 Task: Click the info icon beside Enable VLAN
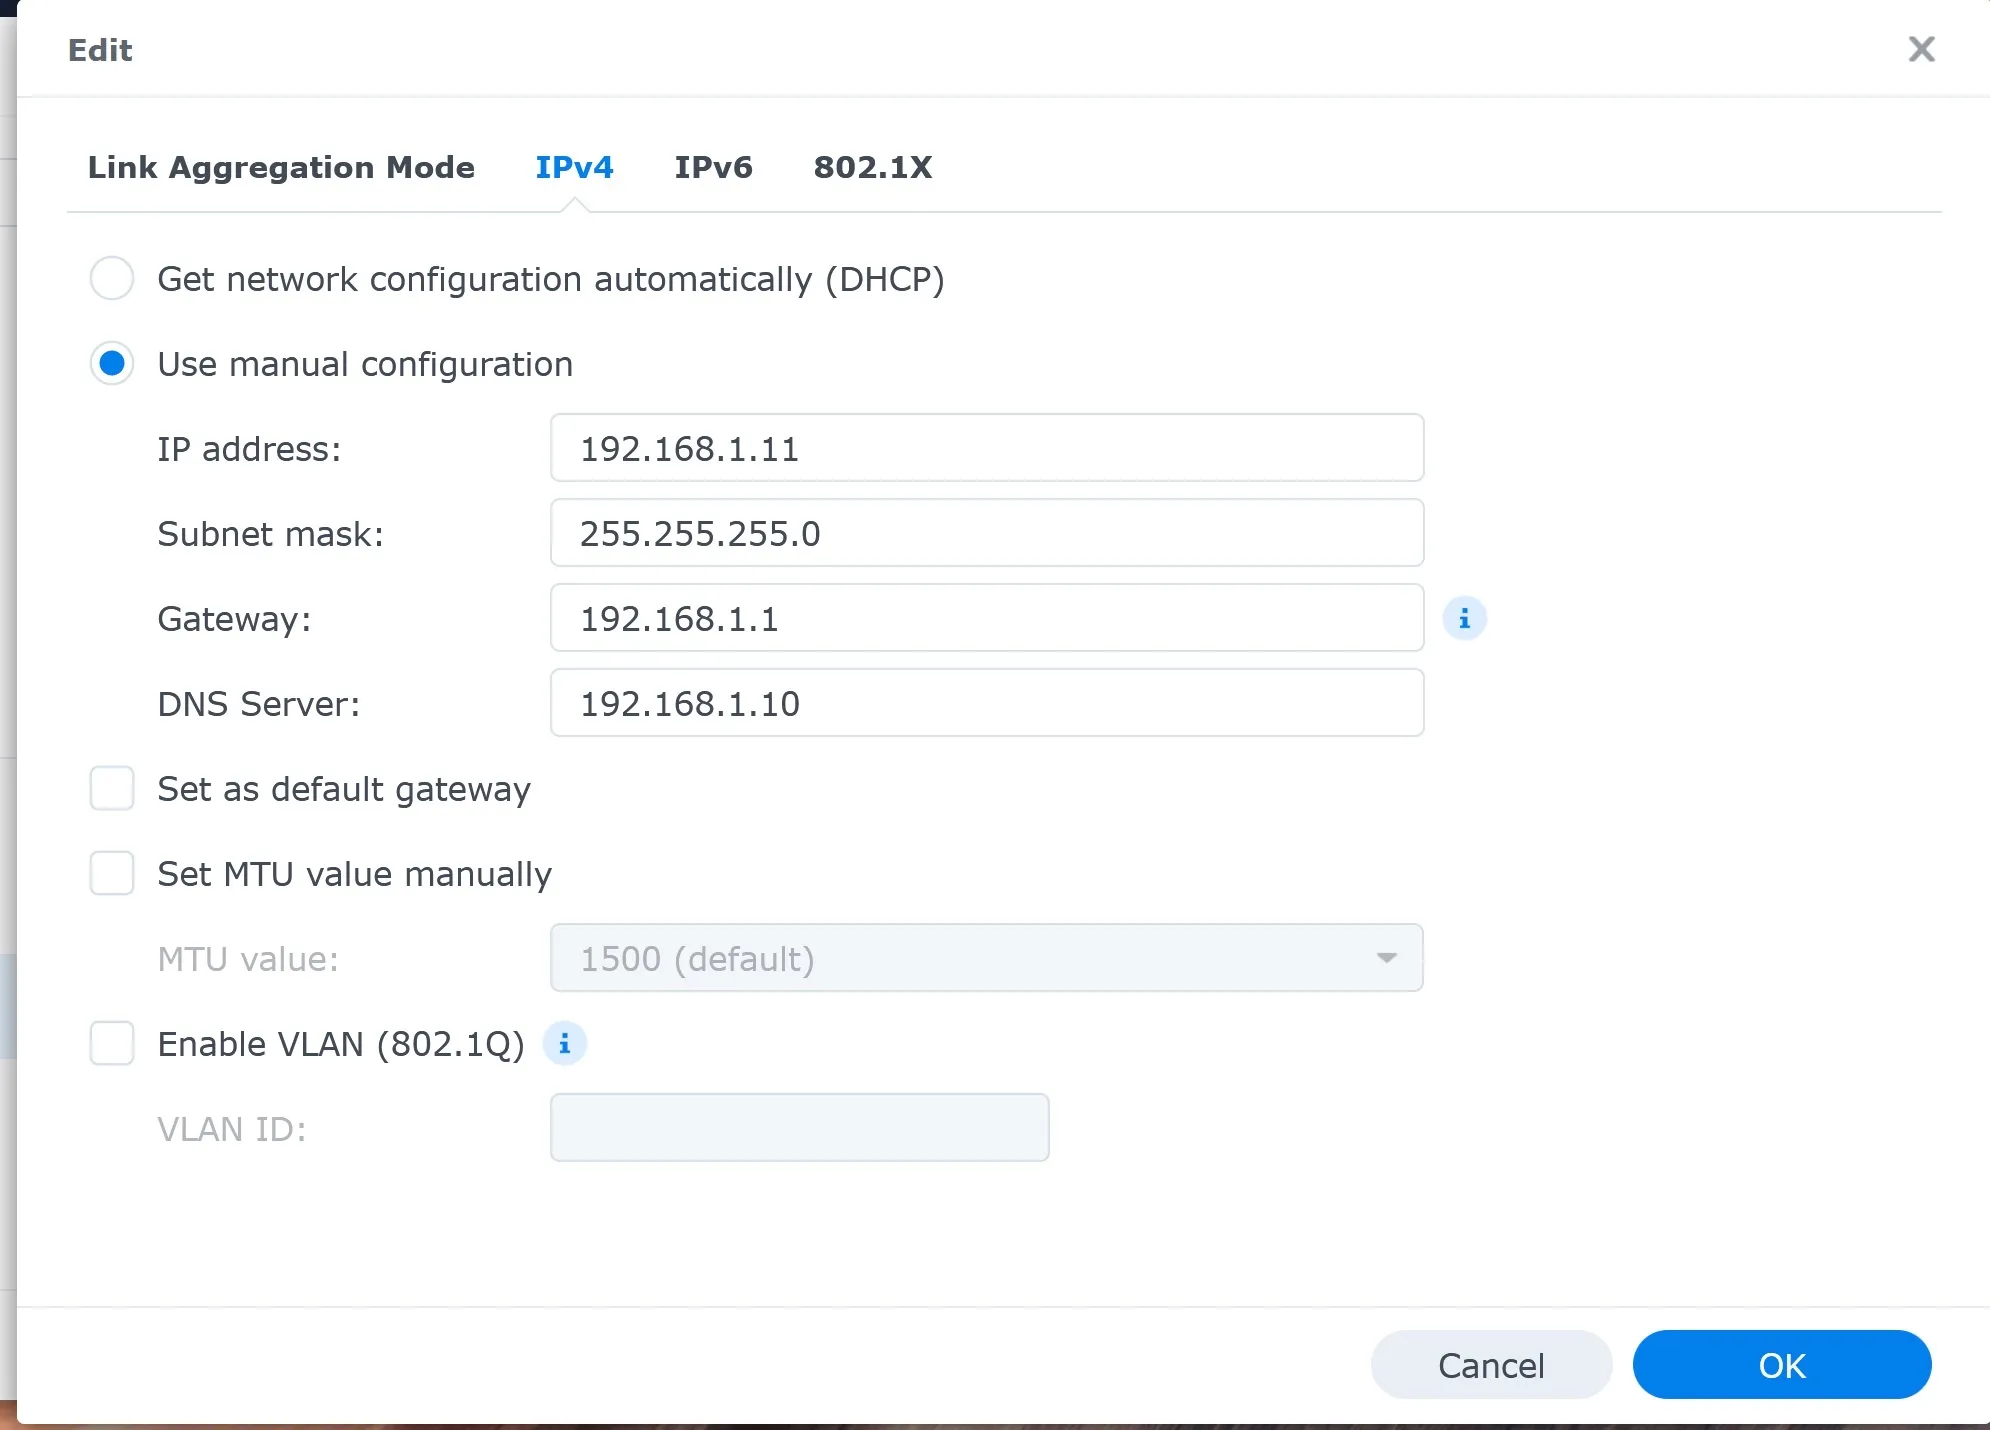click(x=565, y=1044)
